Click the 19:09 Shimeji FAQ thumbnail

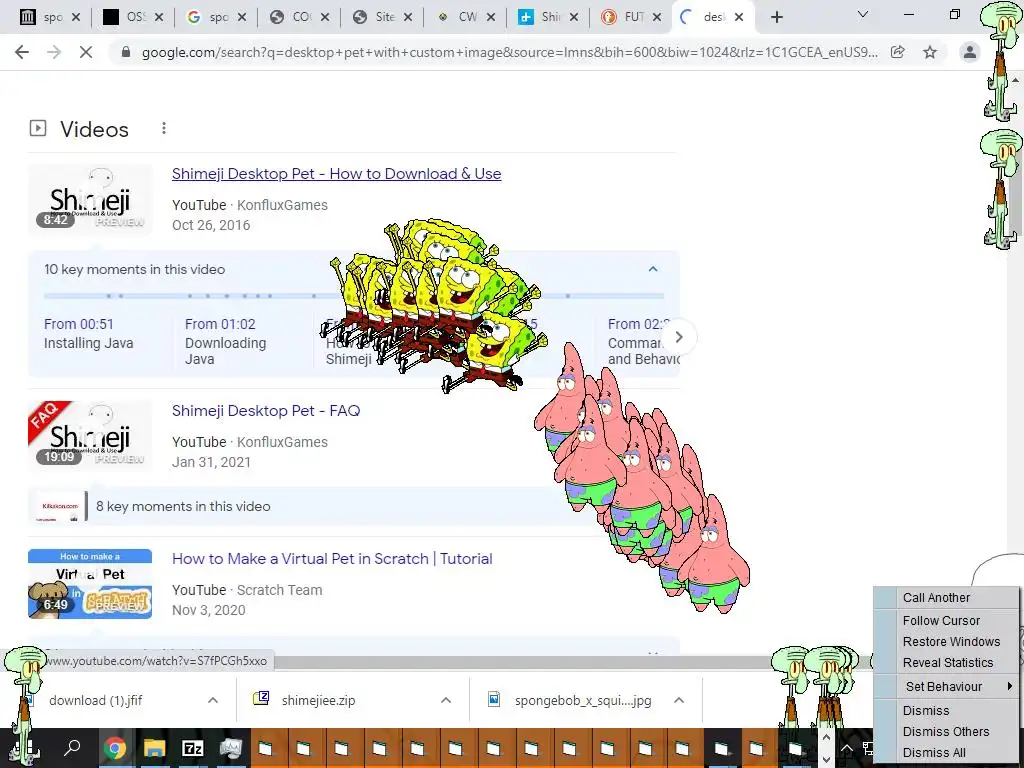90,436
